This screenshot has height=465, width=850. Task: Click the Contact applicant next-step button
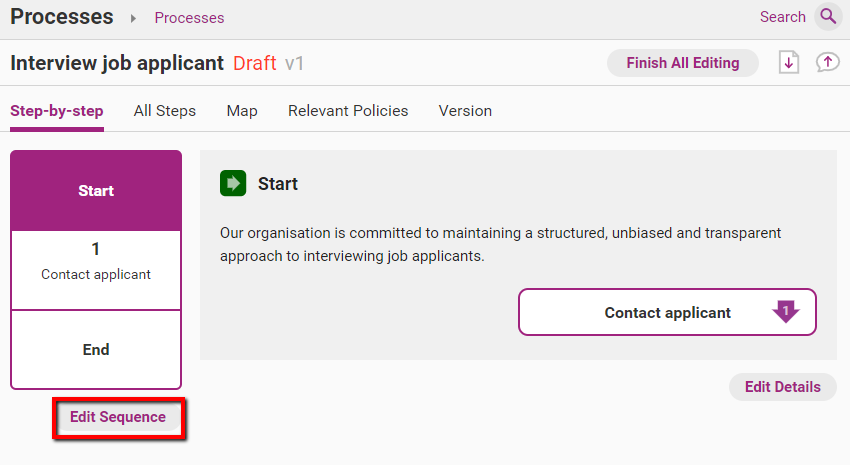pyautogui.click(x=667, y=312)
